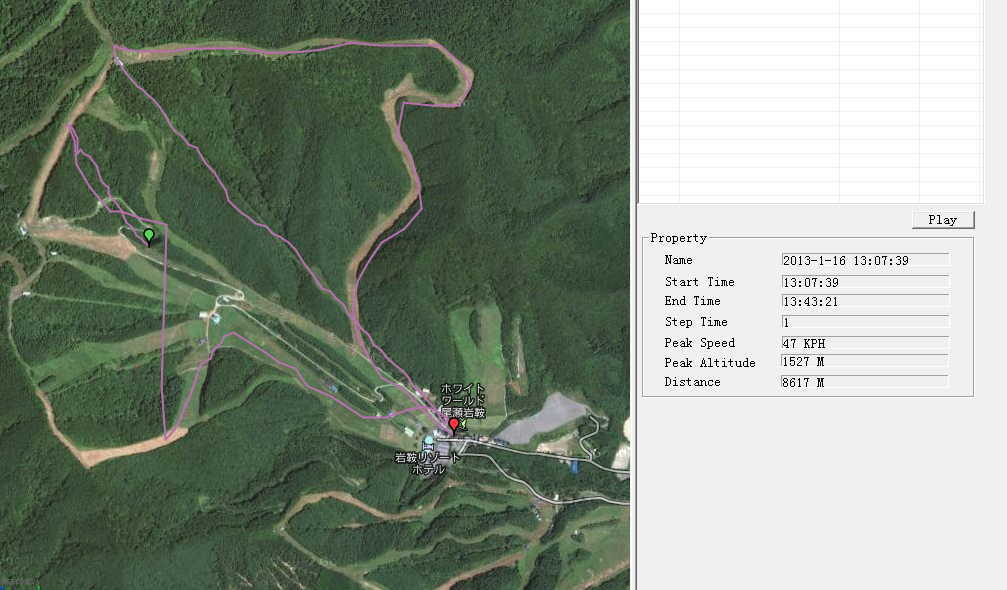This screenshot has height=590, width=1007.
Task: Click the ホワイトワールド尾瀬岩鞍 map label
Action: pos(464,400)
